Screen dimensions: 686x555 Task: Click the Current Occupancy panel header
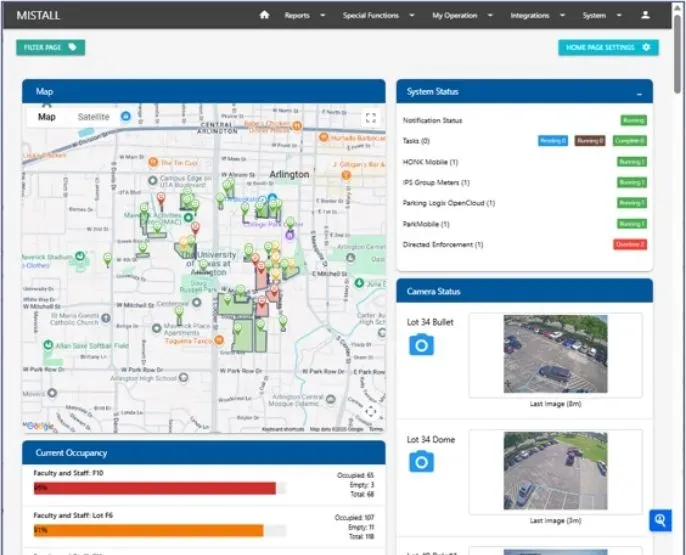(x=204, y=453)
